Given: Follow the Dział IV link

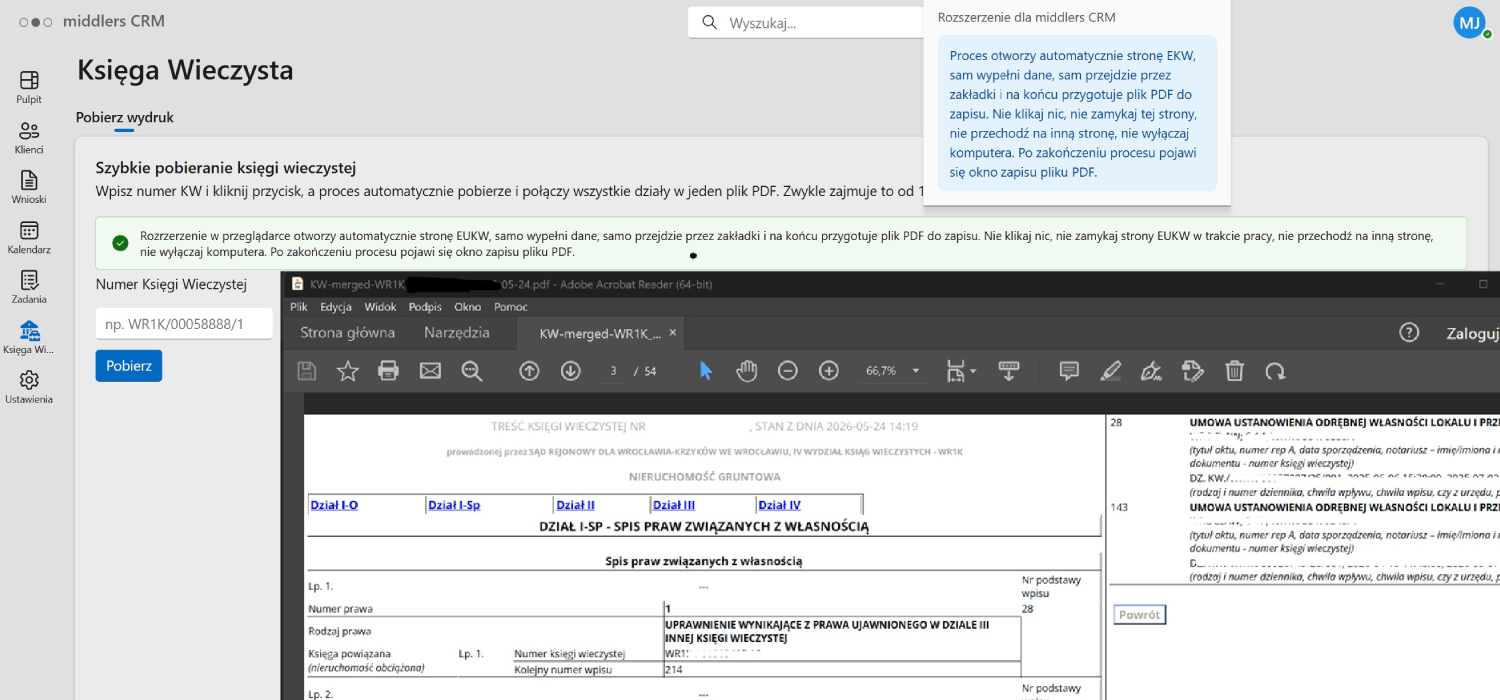Looking at the screenshot, I should click(x=780, y=505).
